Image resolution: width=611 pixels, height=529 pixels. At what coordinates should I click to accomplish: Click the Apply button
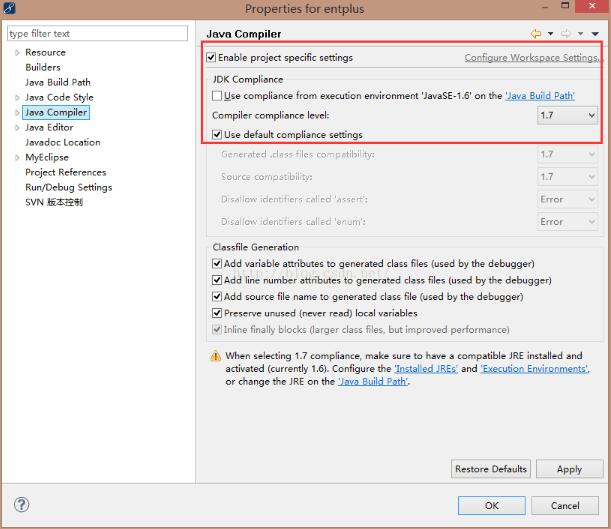point(569,469)
